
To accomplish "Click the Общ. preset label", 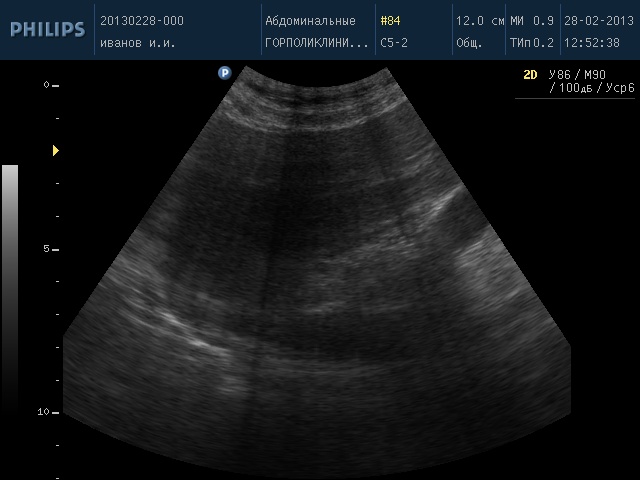I will coord(469,43).
